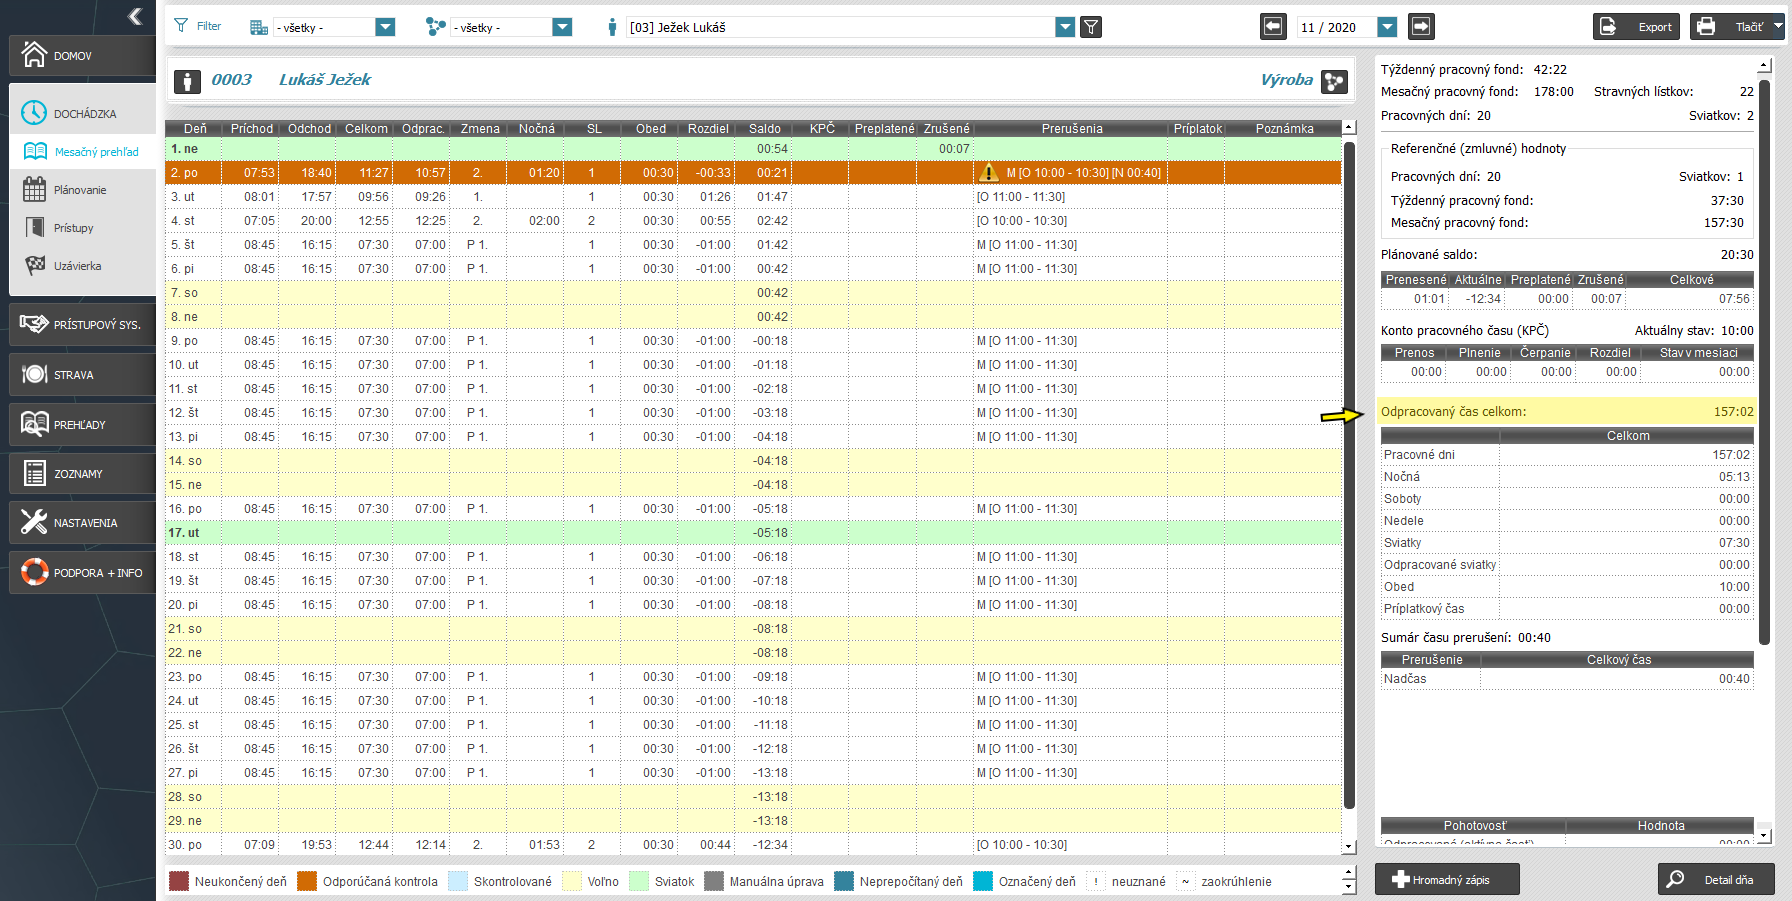Click the Filter label
This screenshot has width=1792, height=901.
coord(209,26)
